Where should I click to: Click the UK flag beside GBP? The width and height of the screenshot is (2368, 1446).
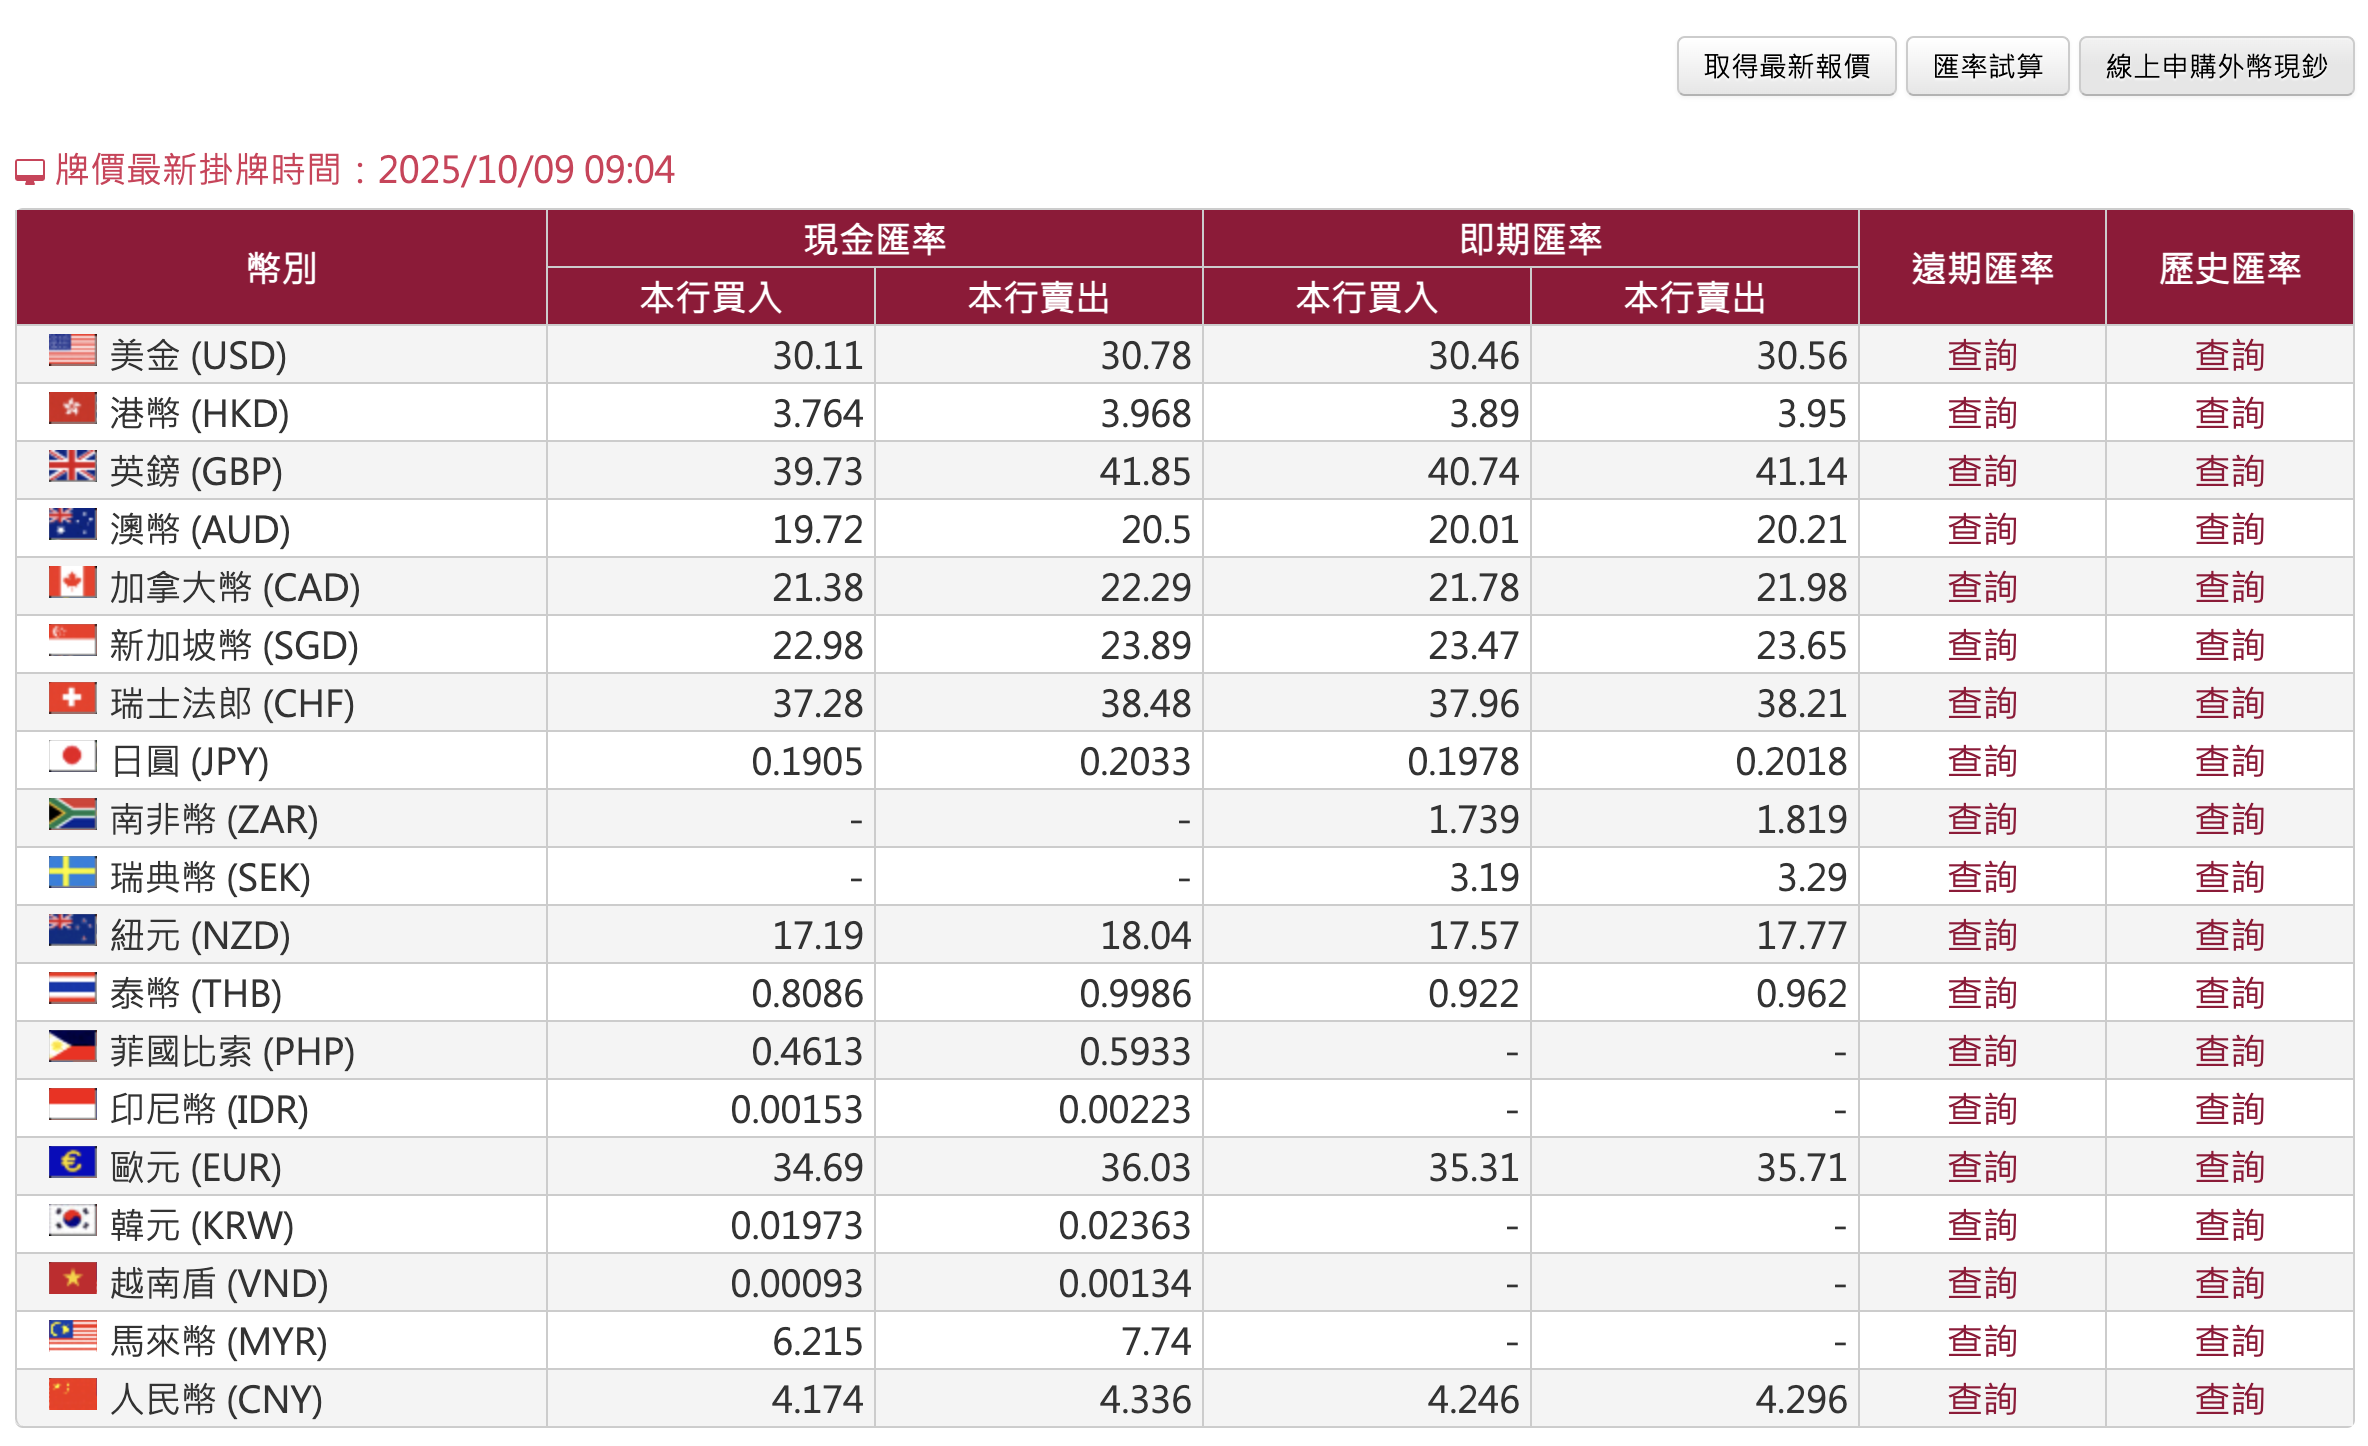pos(72,467)
